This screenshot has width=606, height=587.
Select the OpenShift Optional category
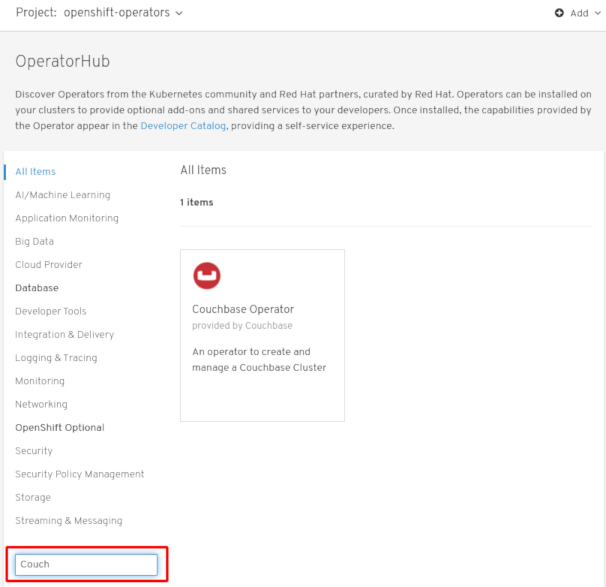[59, 428]
